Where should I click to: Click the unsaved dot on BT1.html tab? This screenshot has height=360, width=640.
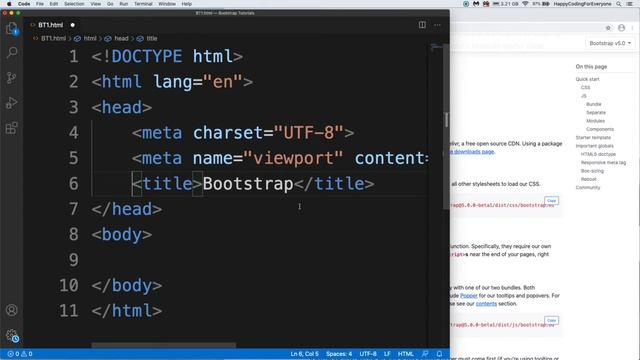tap(73, 25)
